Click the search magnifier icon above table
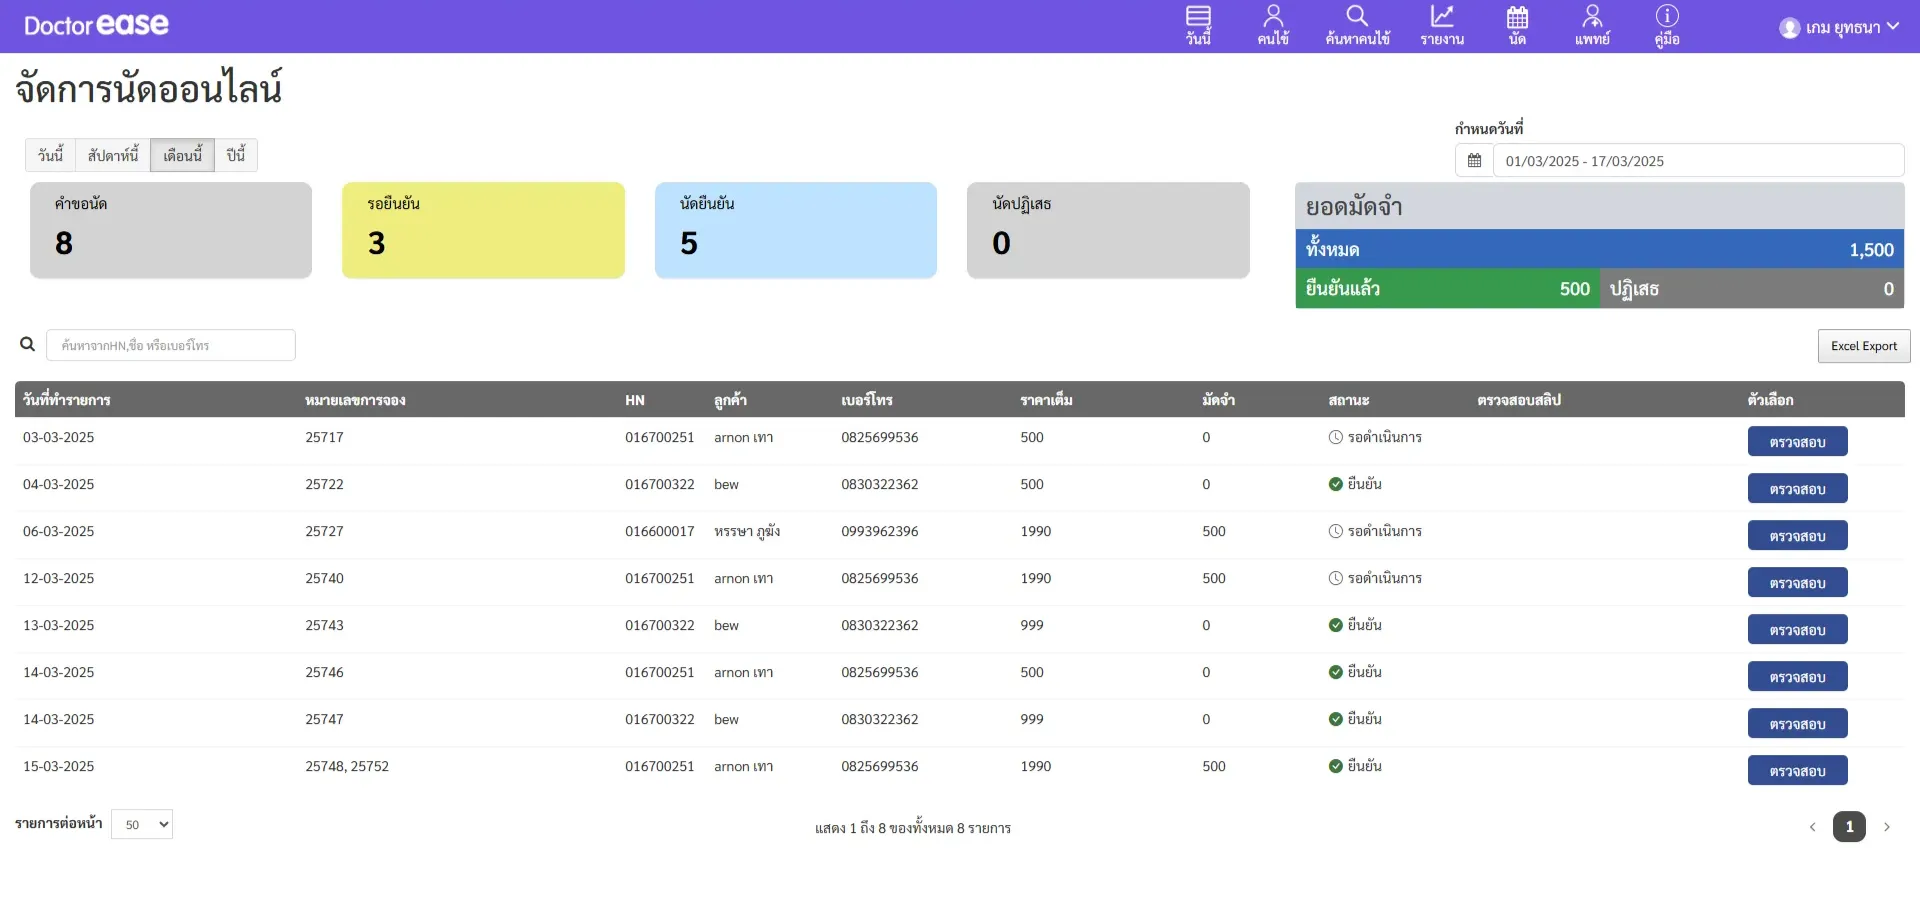1920x909 pixels. pyautogui.click(x=28, y=345)
